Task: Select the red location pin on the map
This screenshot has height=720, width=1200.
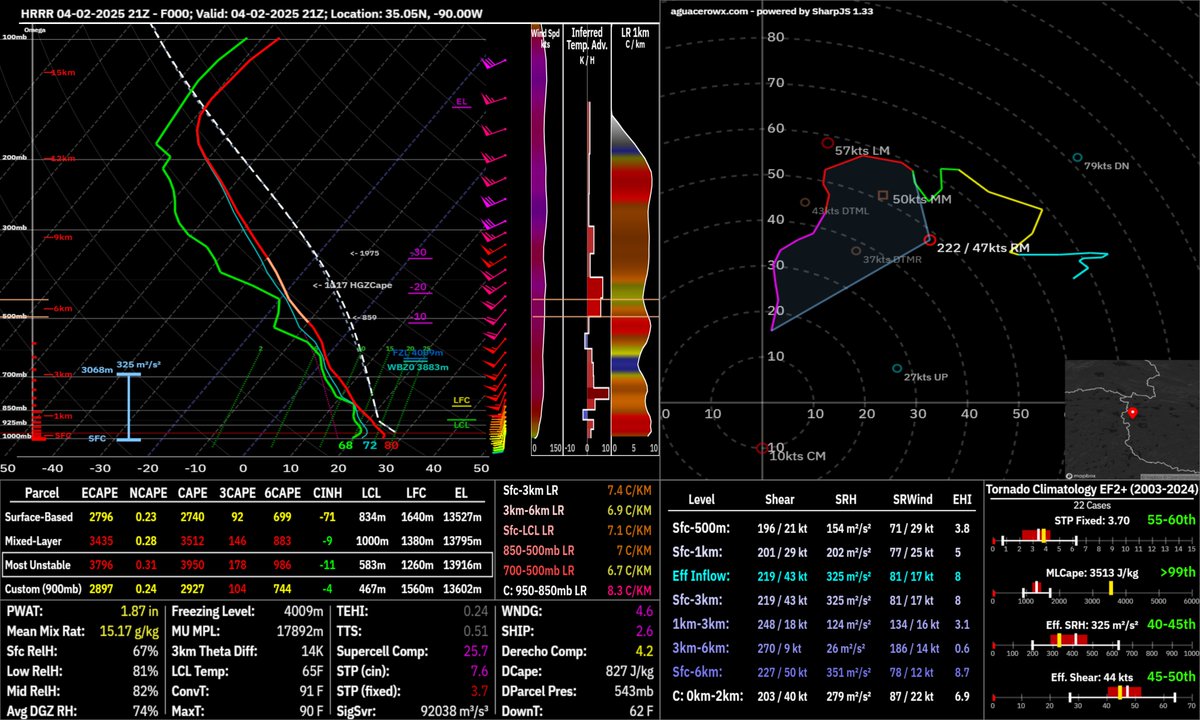Action: (1132, 412)
